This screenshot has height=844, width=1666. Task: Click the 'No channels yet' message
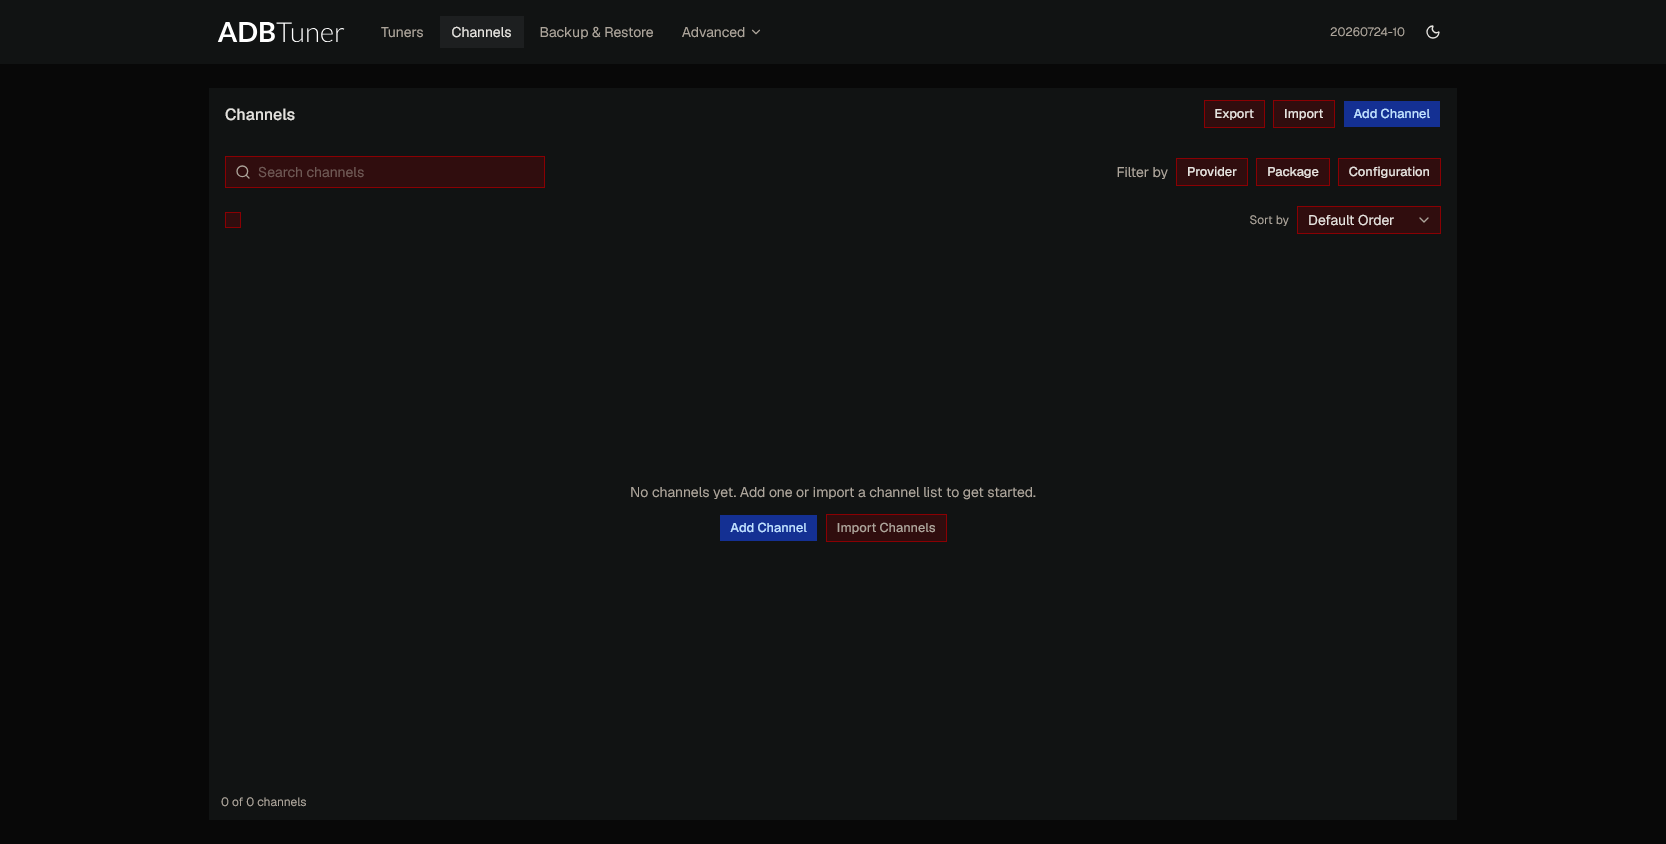(833, 492)
